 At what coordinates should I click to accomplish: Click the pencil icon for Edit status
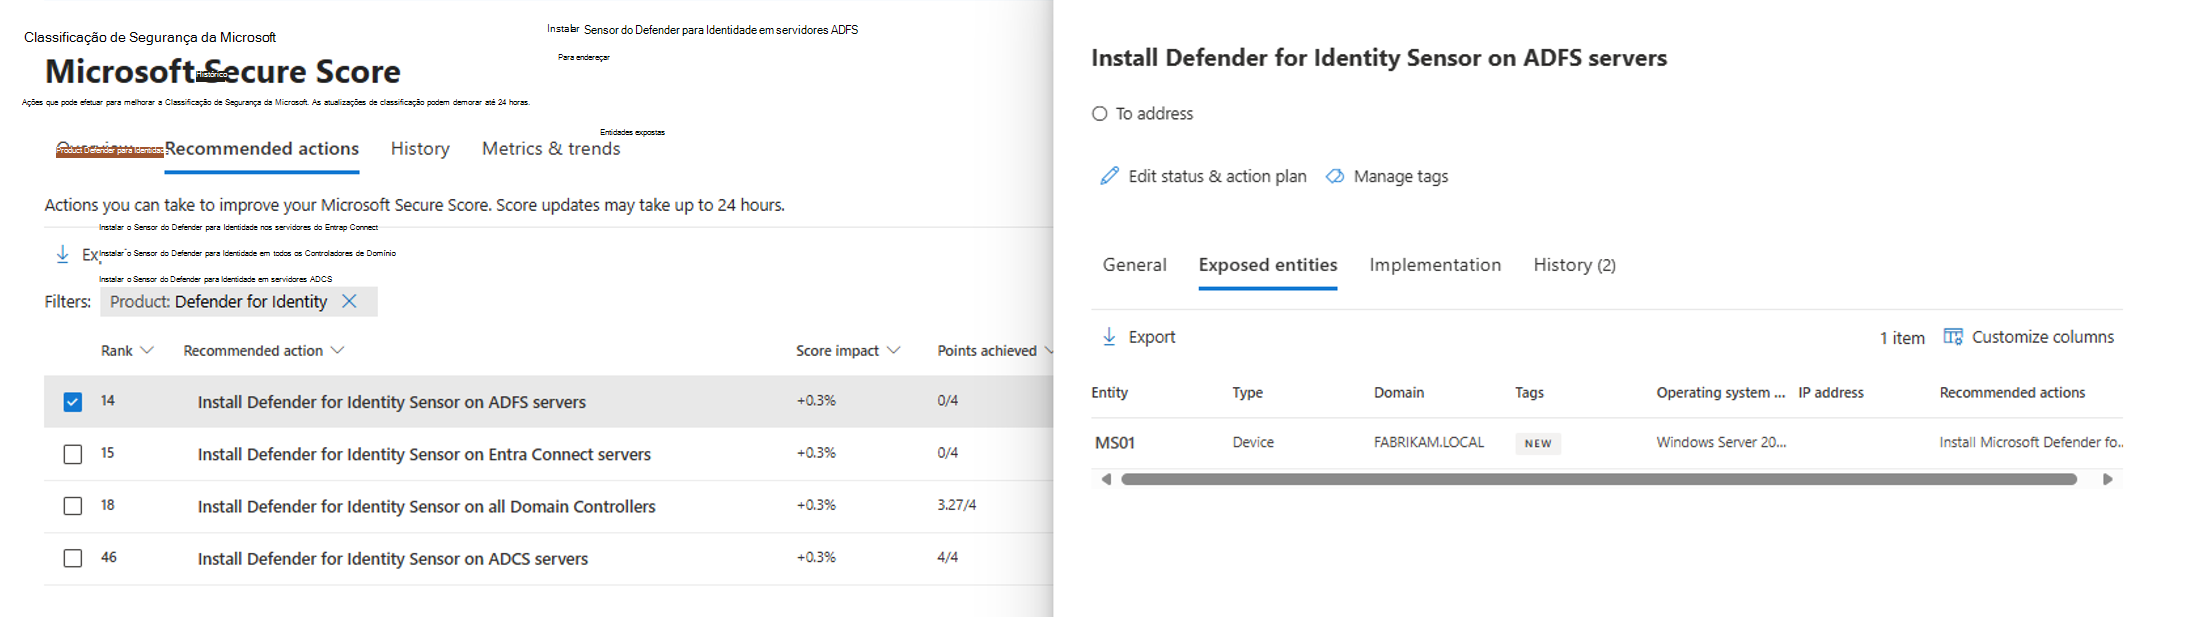coord(1109,176)
